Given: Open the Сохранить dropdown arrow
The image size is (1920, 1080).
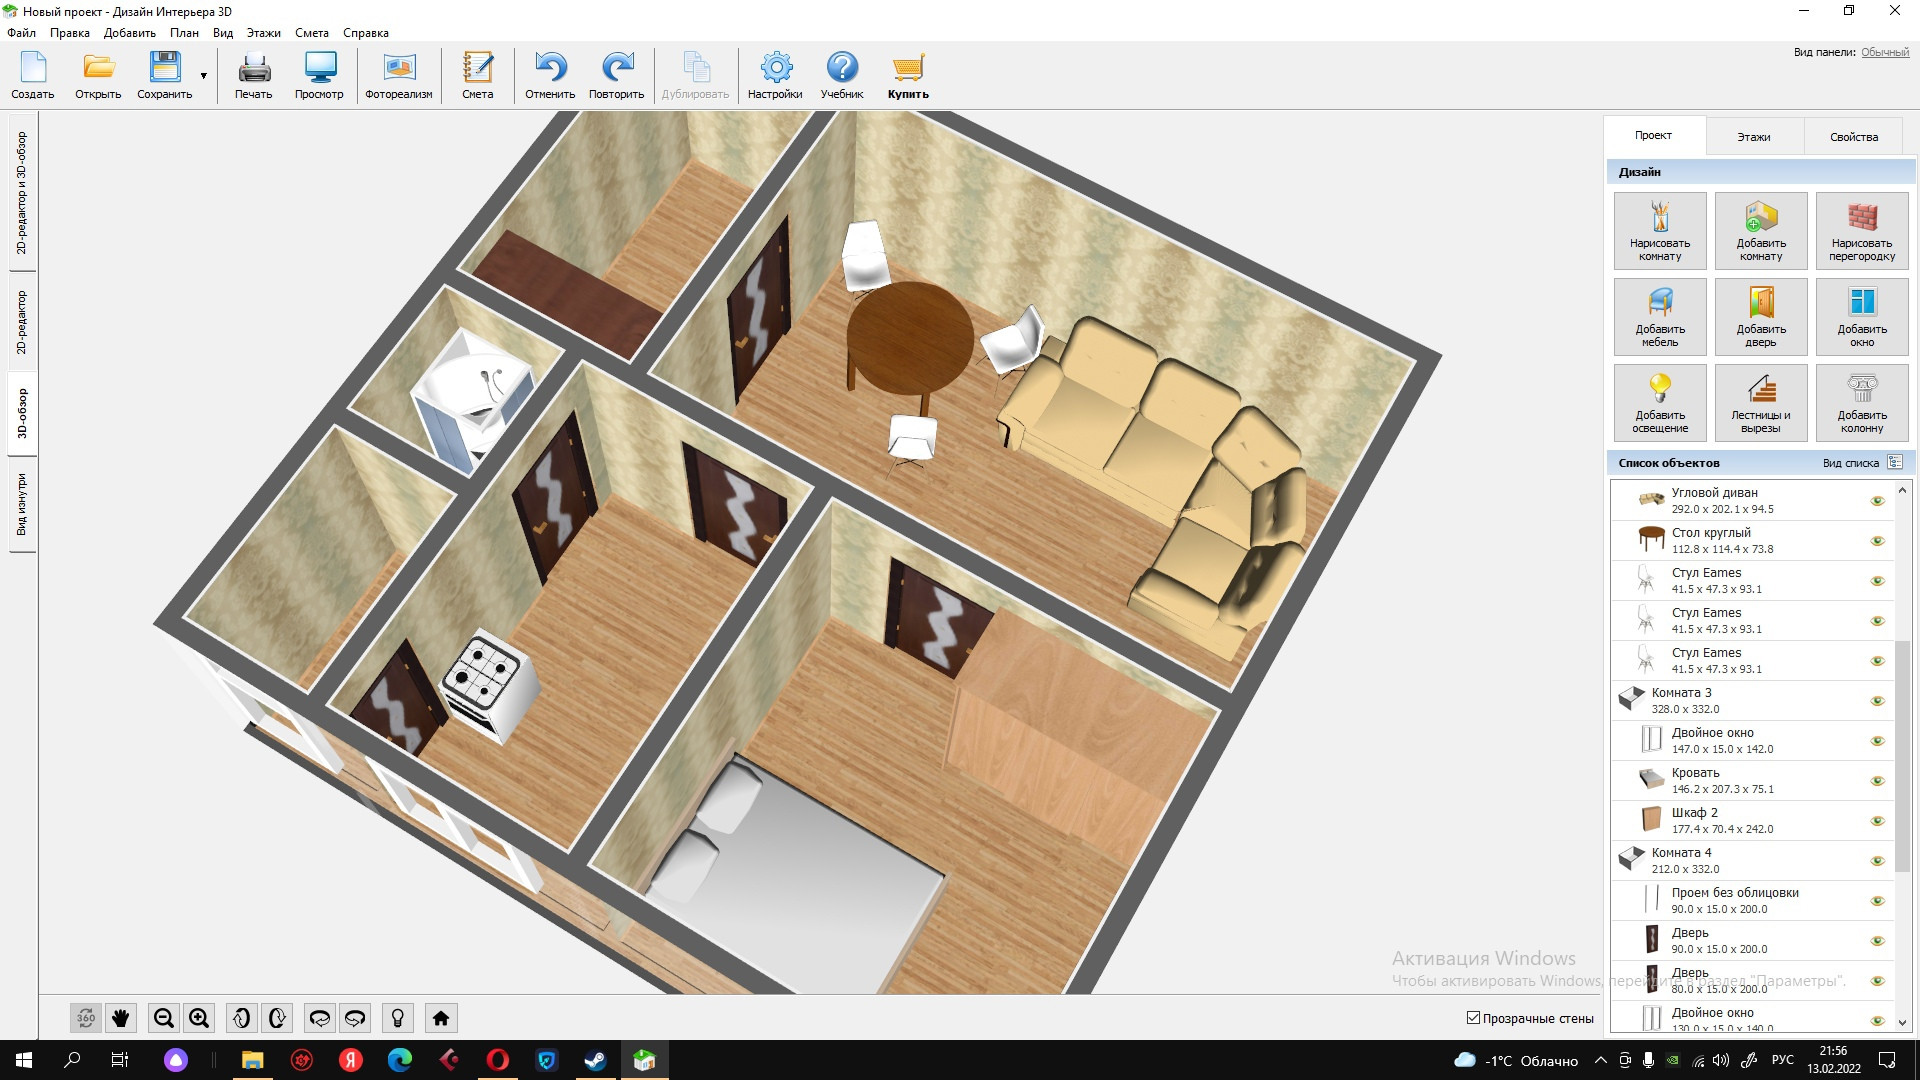Looking at the screenshot, I should point(203,76).
